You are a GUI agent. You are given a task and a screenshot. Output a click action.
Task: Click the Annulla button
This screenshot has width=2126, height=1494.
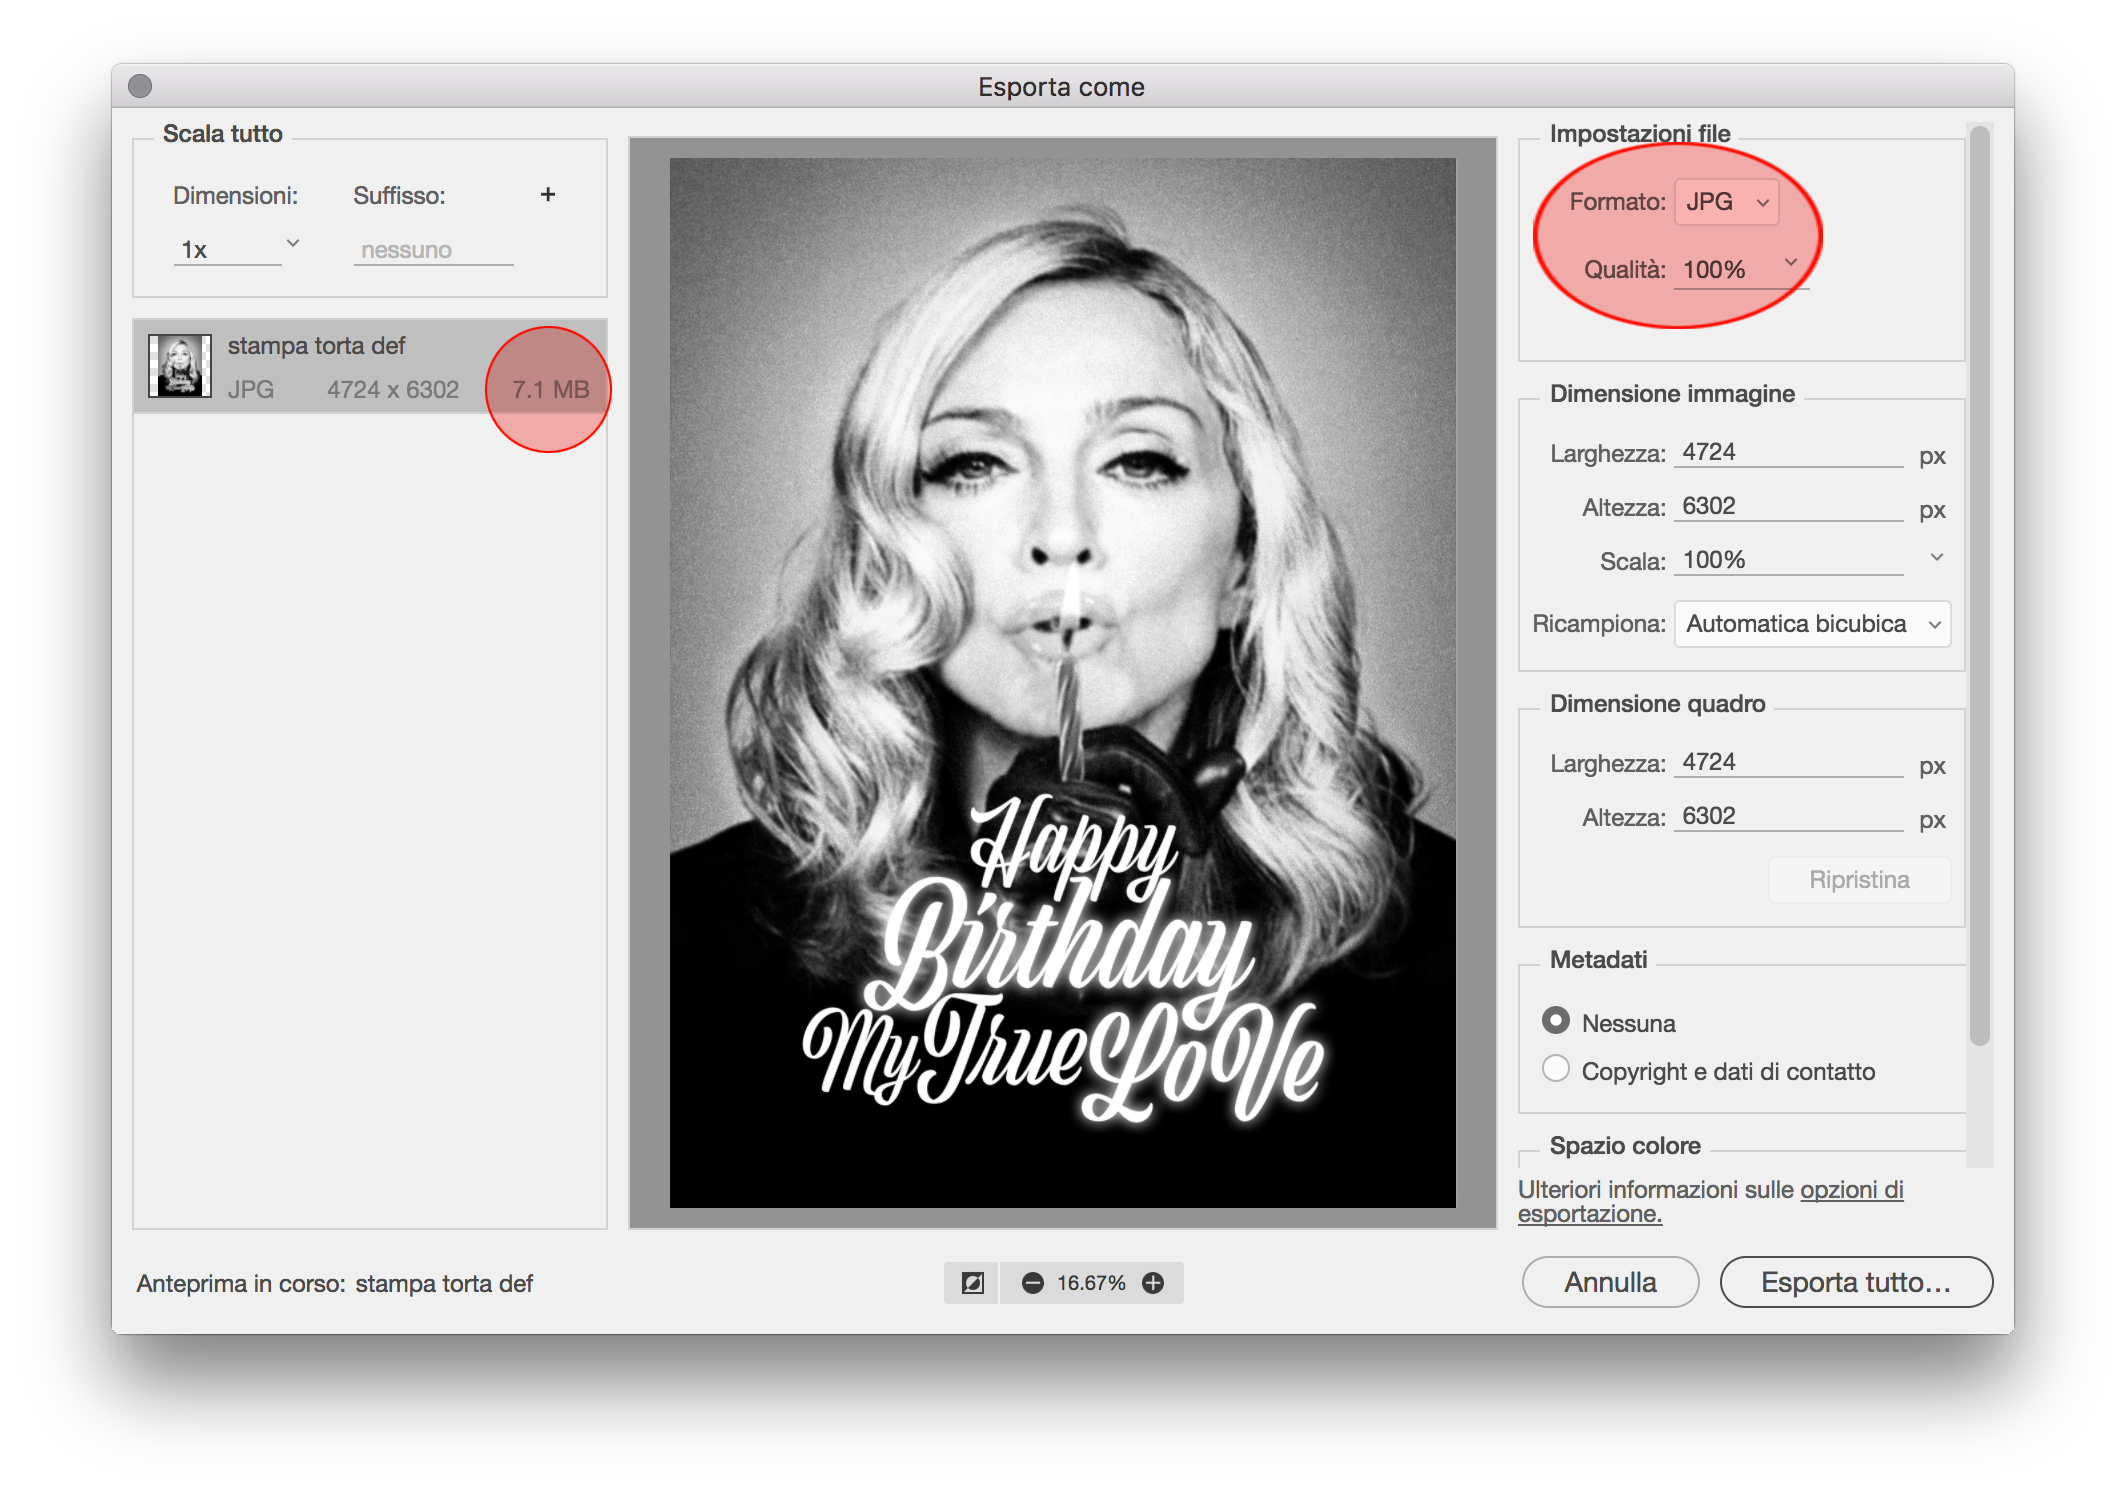click(1610, 1282)
